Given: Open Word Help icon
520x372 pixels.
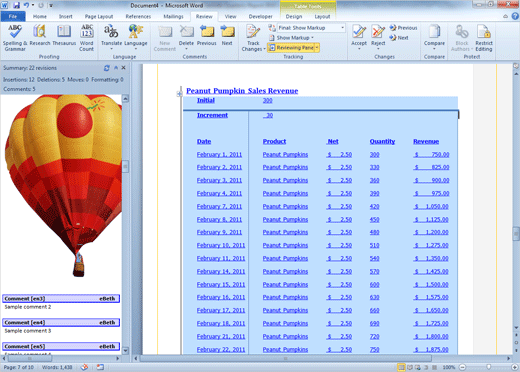Looking at the screenshot, I should [x=515, y=16].
